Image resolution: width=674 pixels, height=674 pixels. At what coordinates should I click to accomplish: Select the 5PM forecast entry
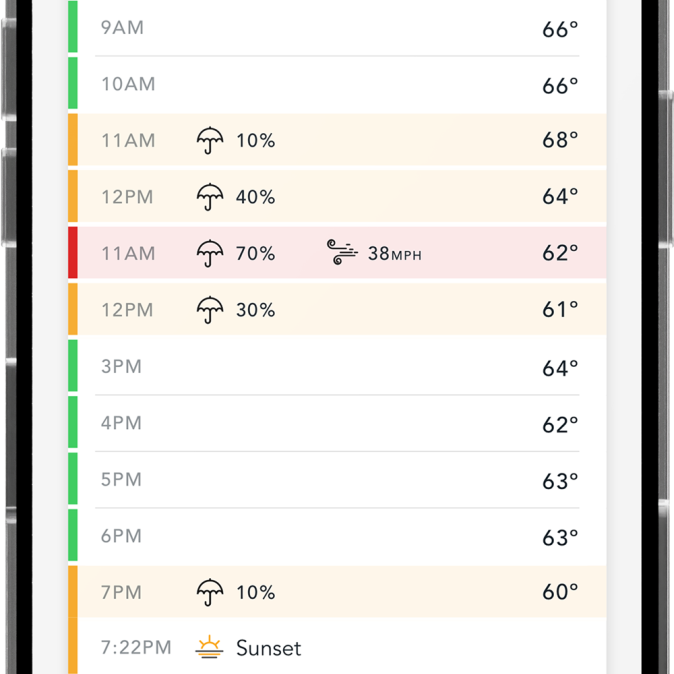[x=340, y=480]
